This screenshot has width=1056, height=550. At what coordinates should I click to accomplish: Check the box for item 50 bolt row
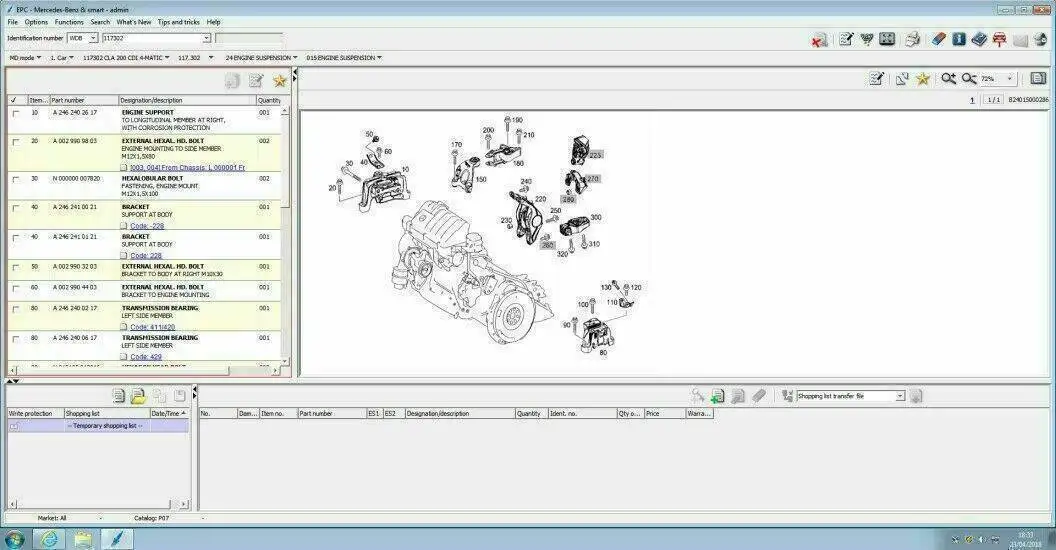point(15,267)
